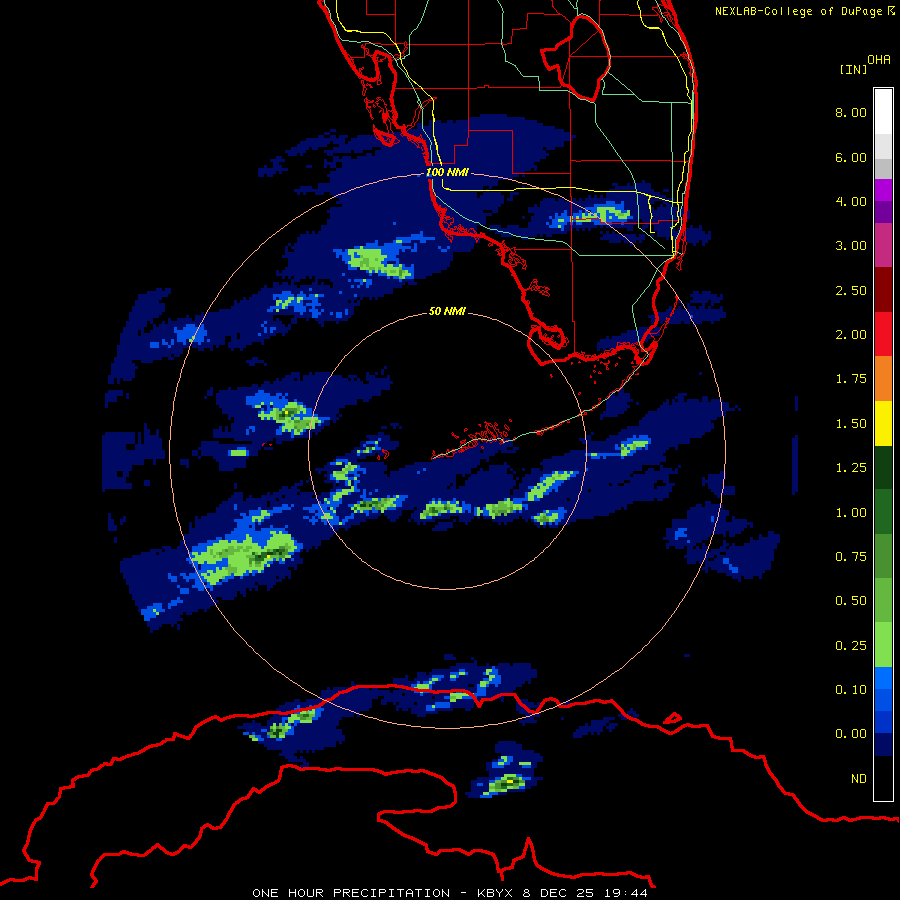This screenshot has width=900, height=900.
Task: Click the 50 NMI range ring label
Action: tap(447, 311)
